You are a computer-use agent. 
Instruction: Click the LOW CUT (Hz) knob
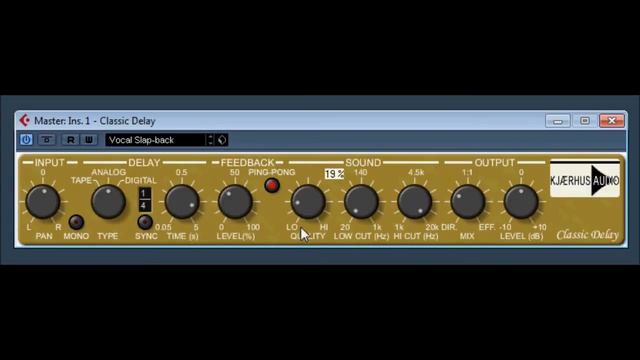tap(361, 202)
